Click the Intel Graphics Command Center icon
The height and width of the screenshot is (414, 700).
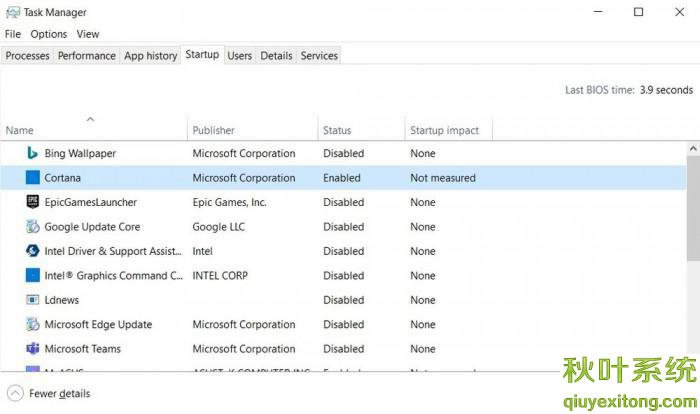pos(33,275)
